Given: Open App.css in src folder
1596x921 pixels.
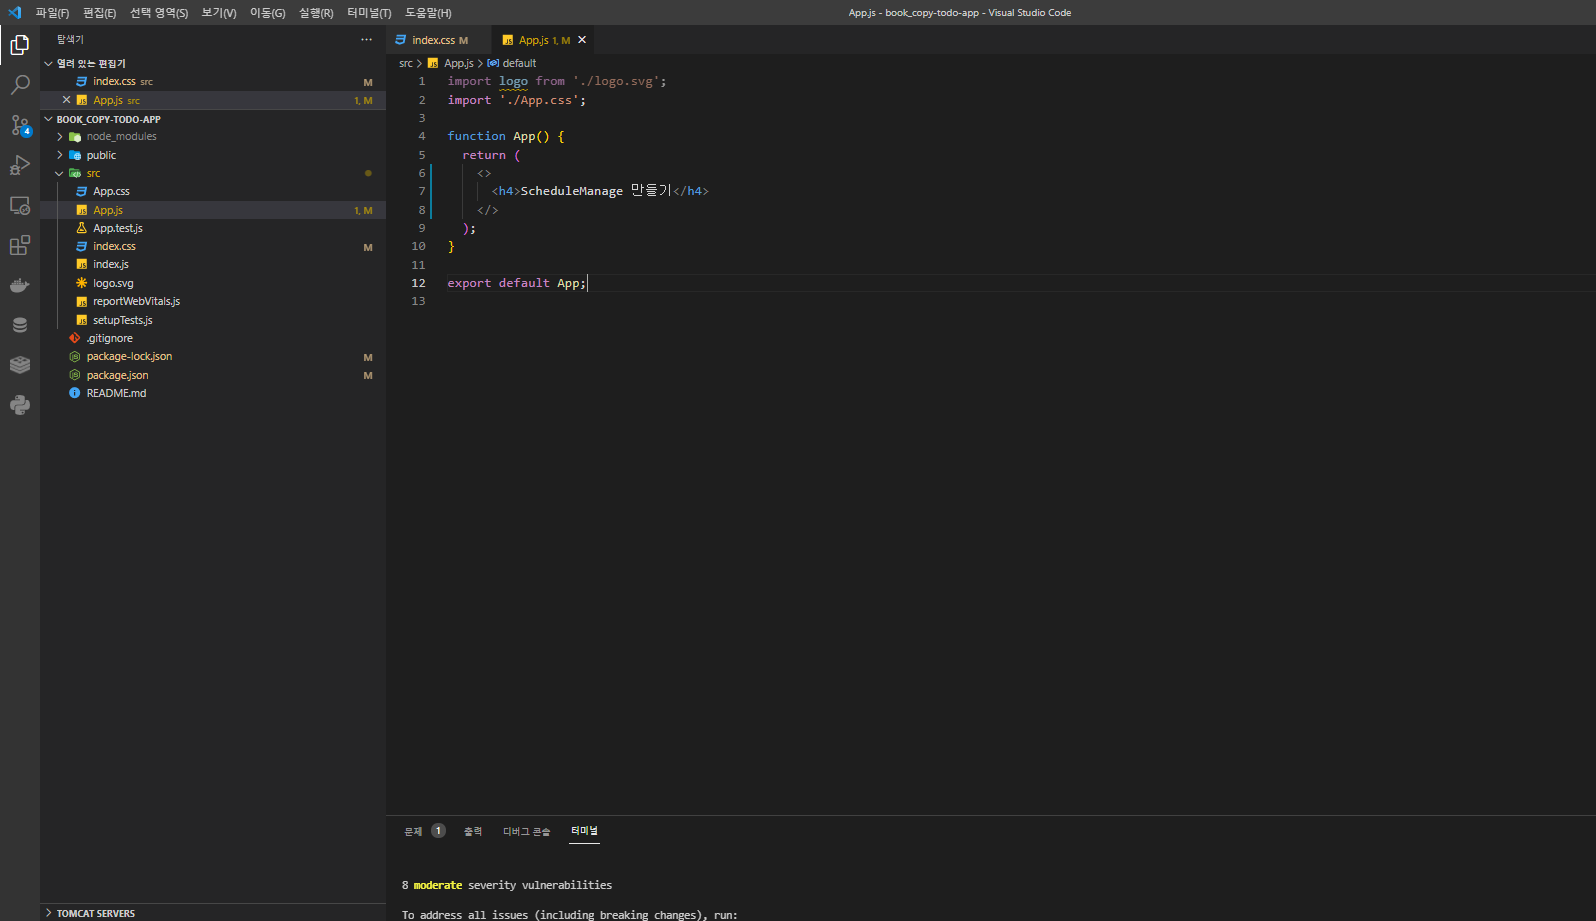Looking at the screenshot, I should 213,191.
